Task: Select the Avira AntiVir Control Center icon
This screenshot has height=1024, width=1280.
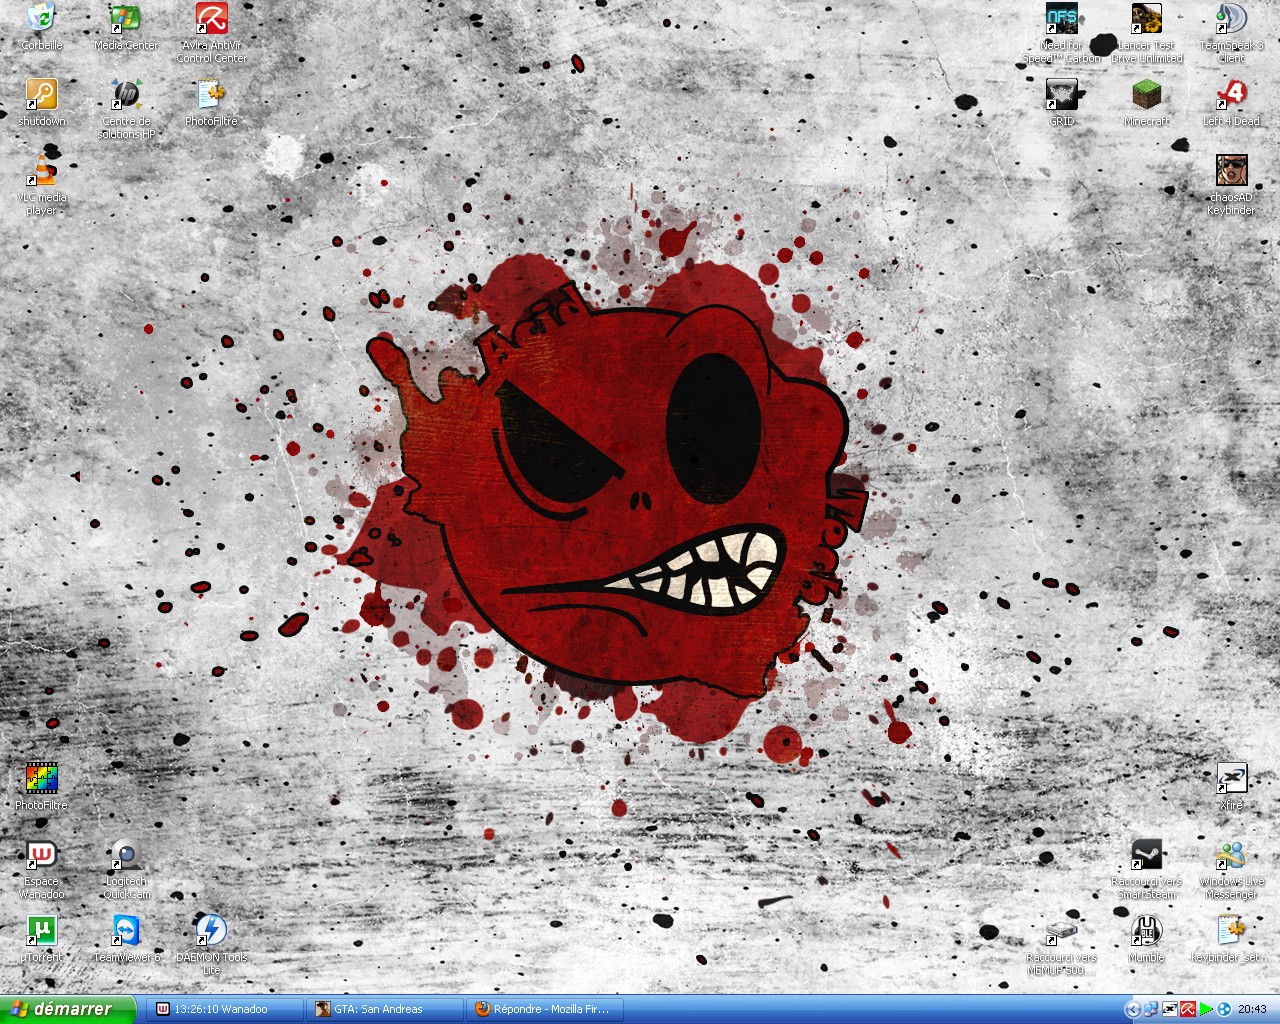Action: [x=211, y=20]
